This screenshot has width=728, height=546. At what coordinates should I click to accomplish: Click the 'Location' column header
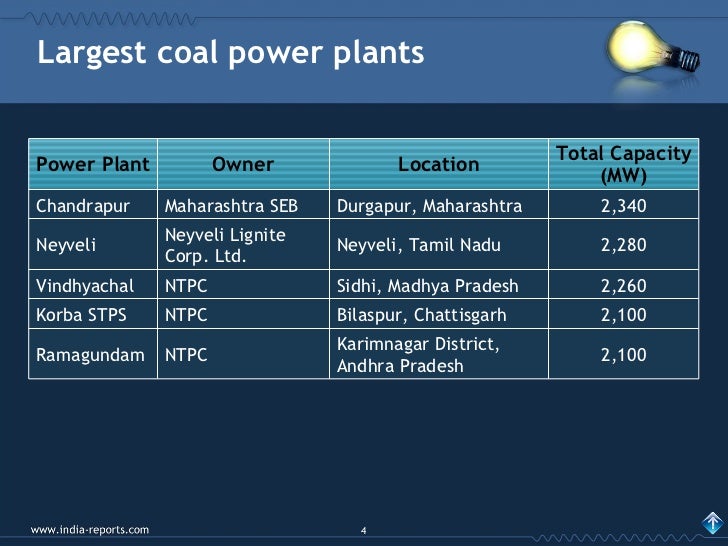(x=439, y=164)
